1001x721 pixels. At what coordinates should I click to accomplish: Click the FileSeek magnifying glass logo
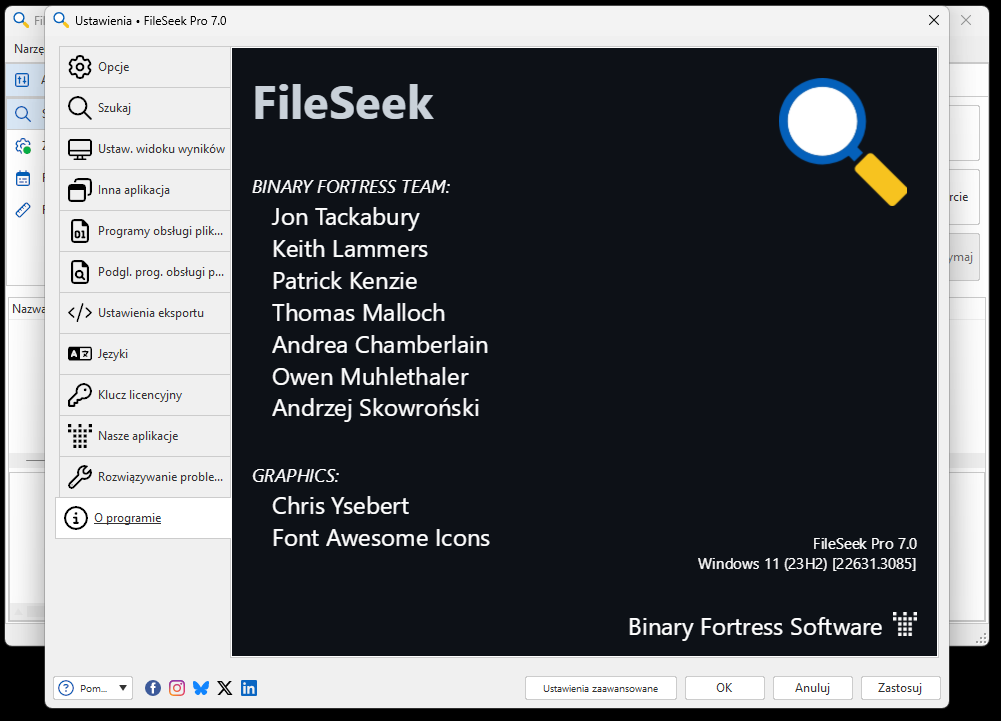point(843,142)
